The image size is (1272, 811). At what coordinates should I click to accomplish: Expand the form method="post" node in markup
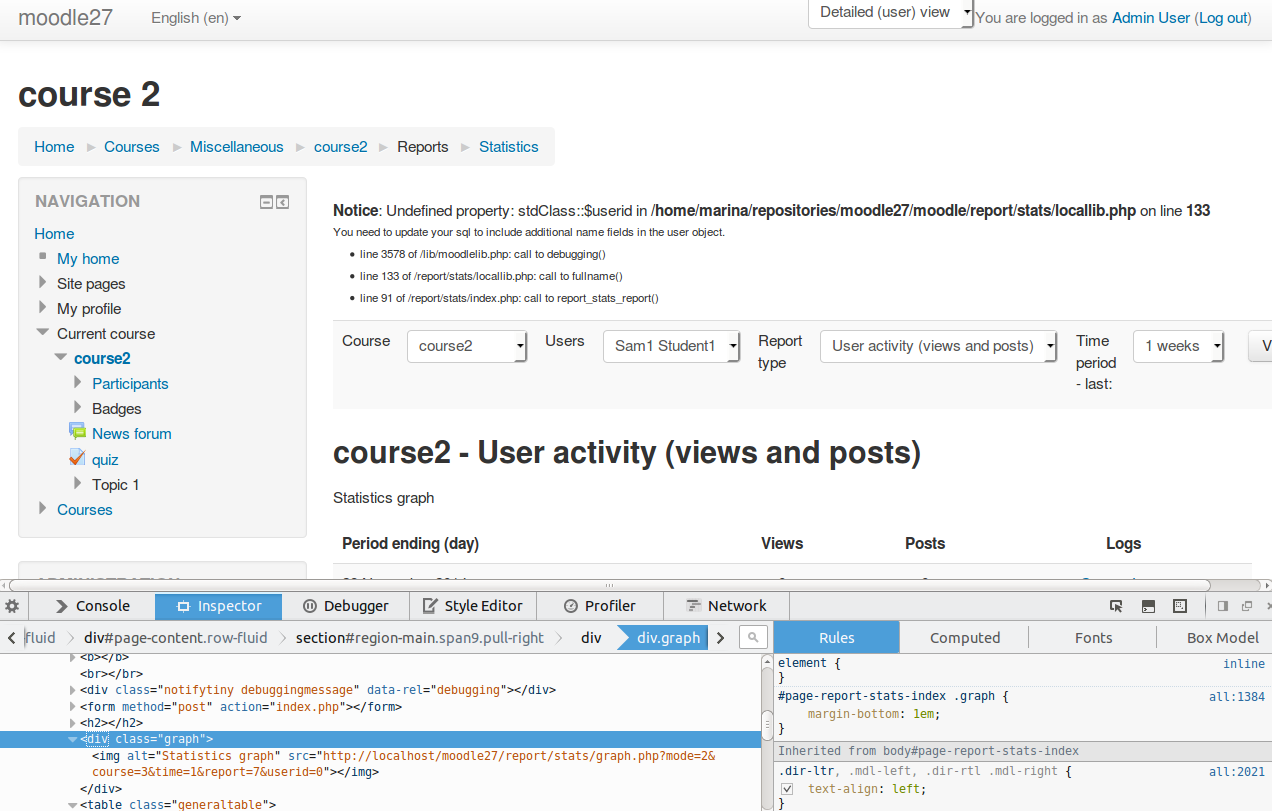point(72,707)
